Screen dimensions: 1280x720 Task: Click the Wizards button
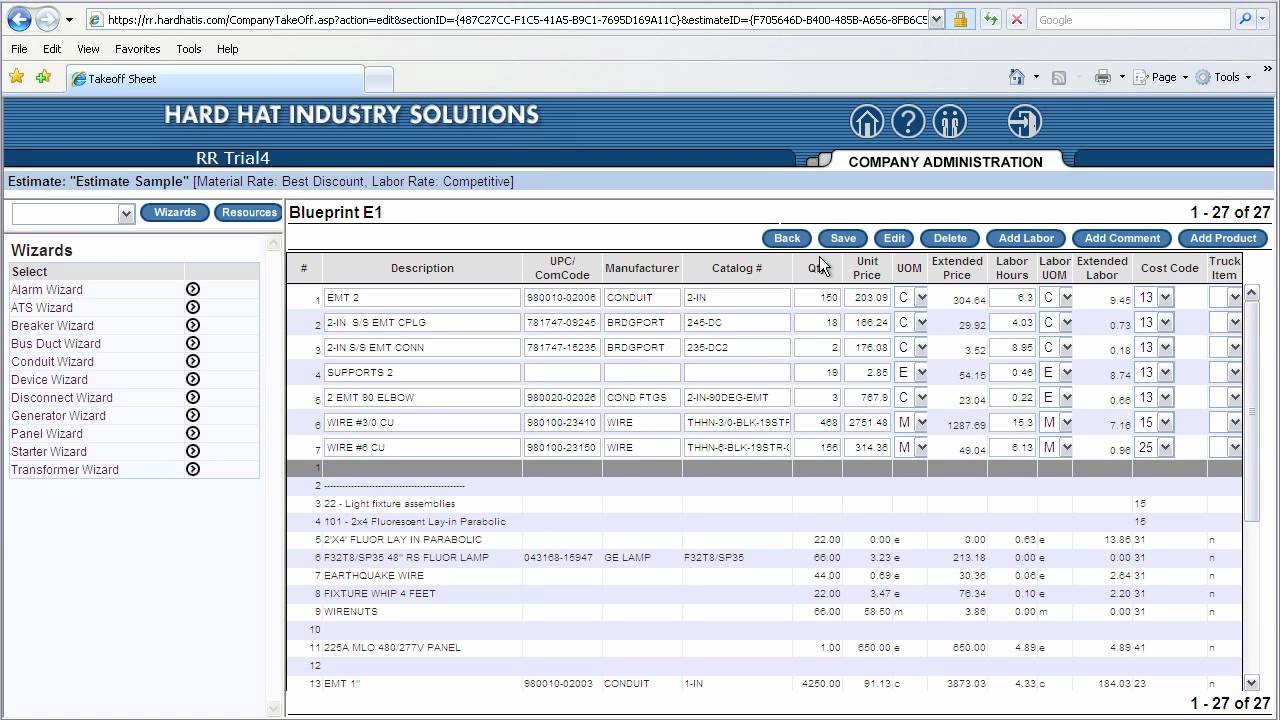[175, 212]
